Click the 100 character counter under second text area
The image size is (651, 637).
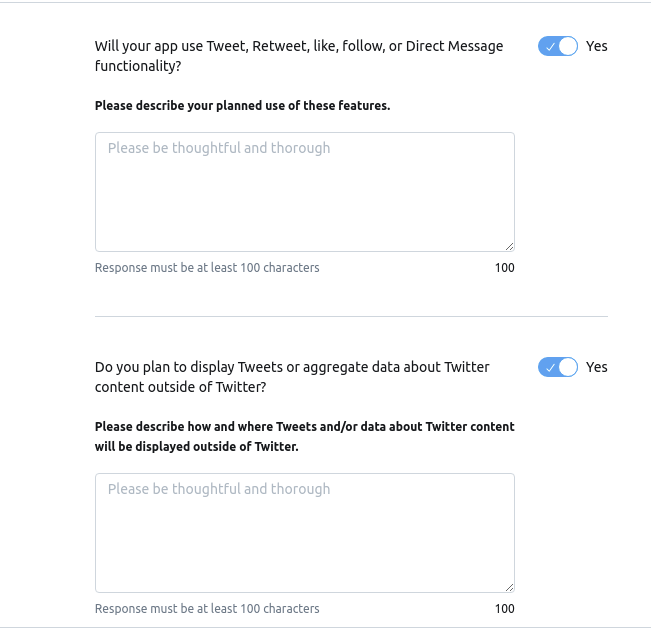(504, 609)
